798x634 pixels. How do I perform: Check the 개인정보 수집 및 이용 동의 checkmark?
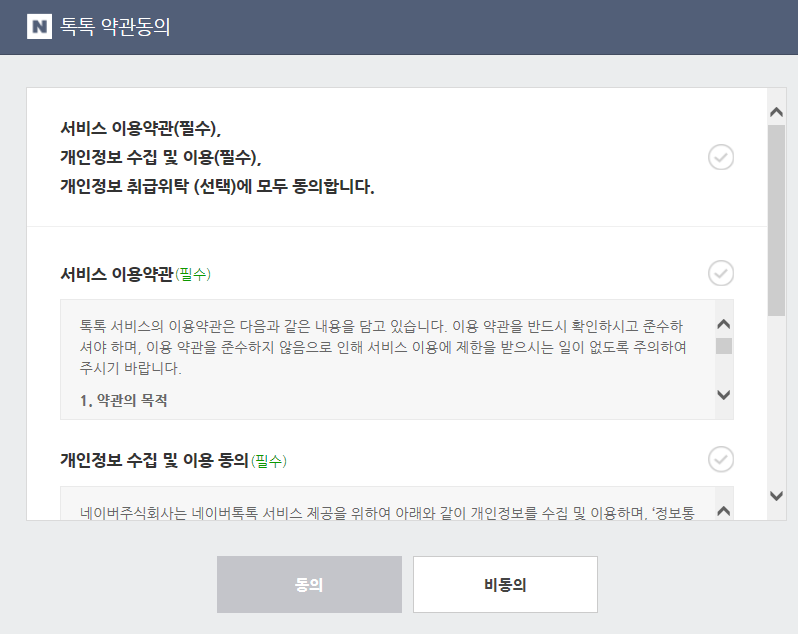click(x=721, y=459)
